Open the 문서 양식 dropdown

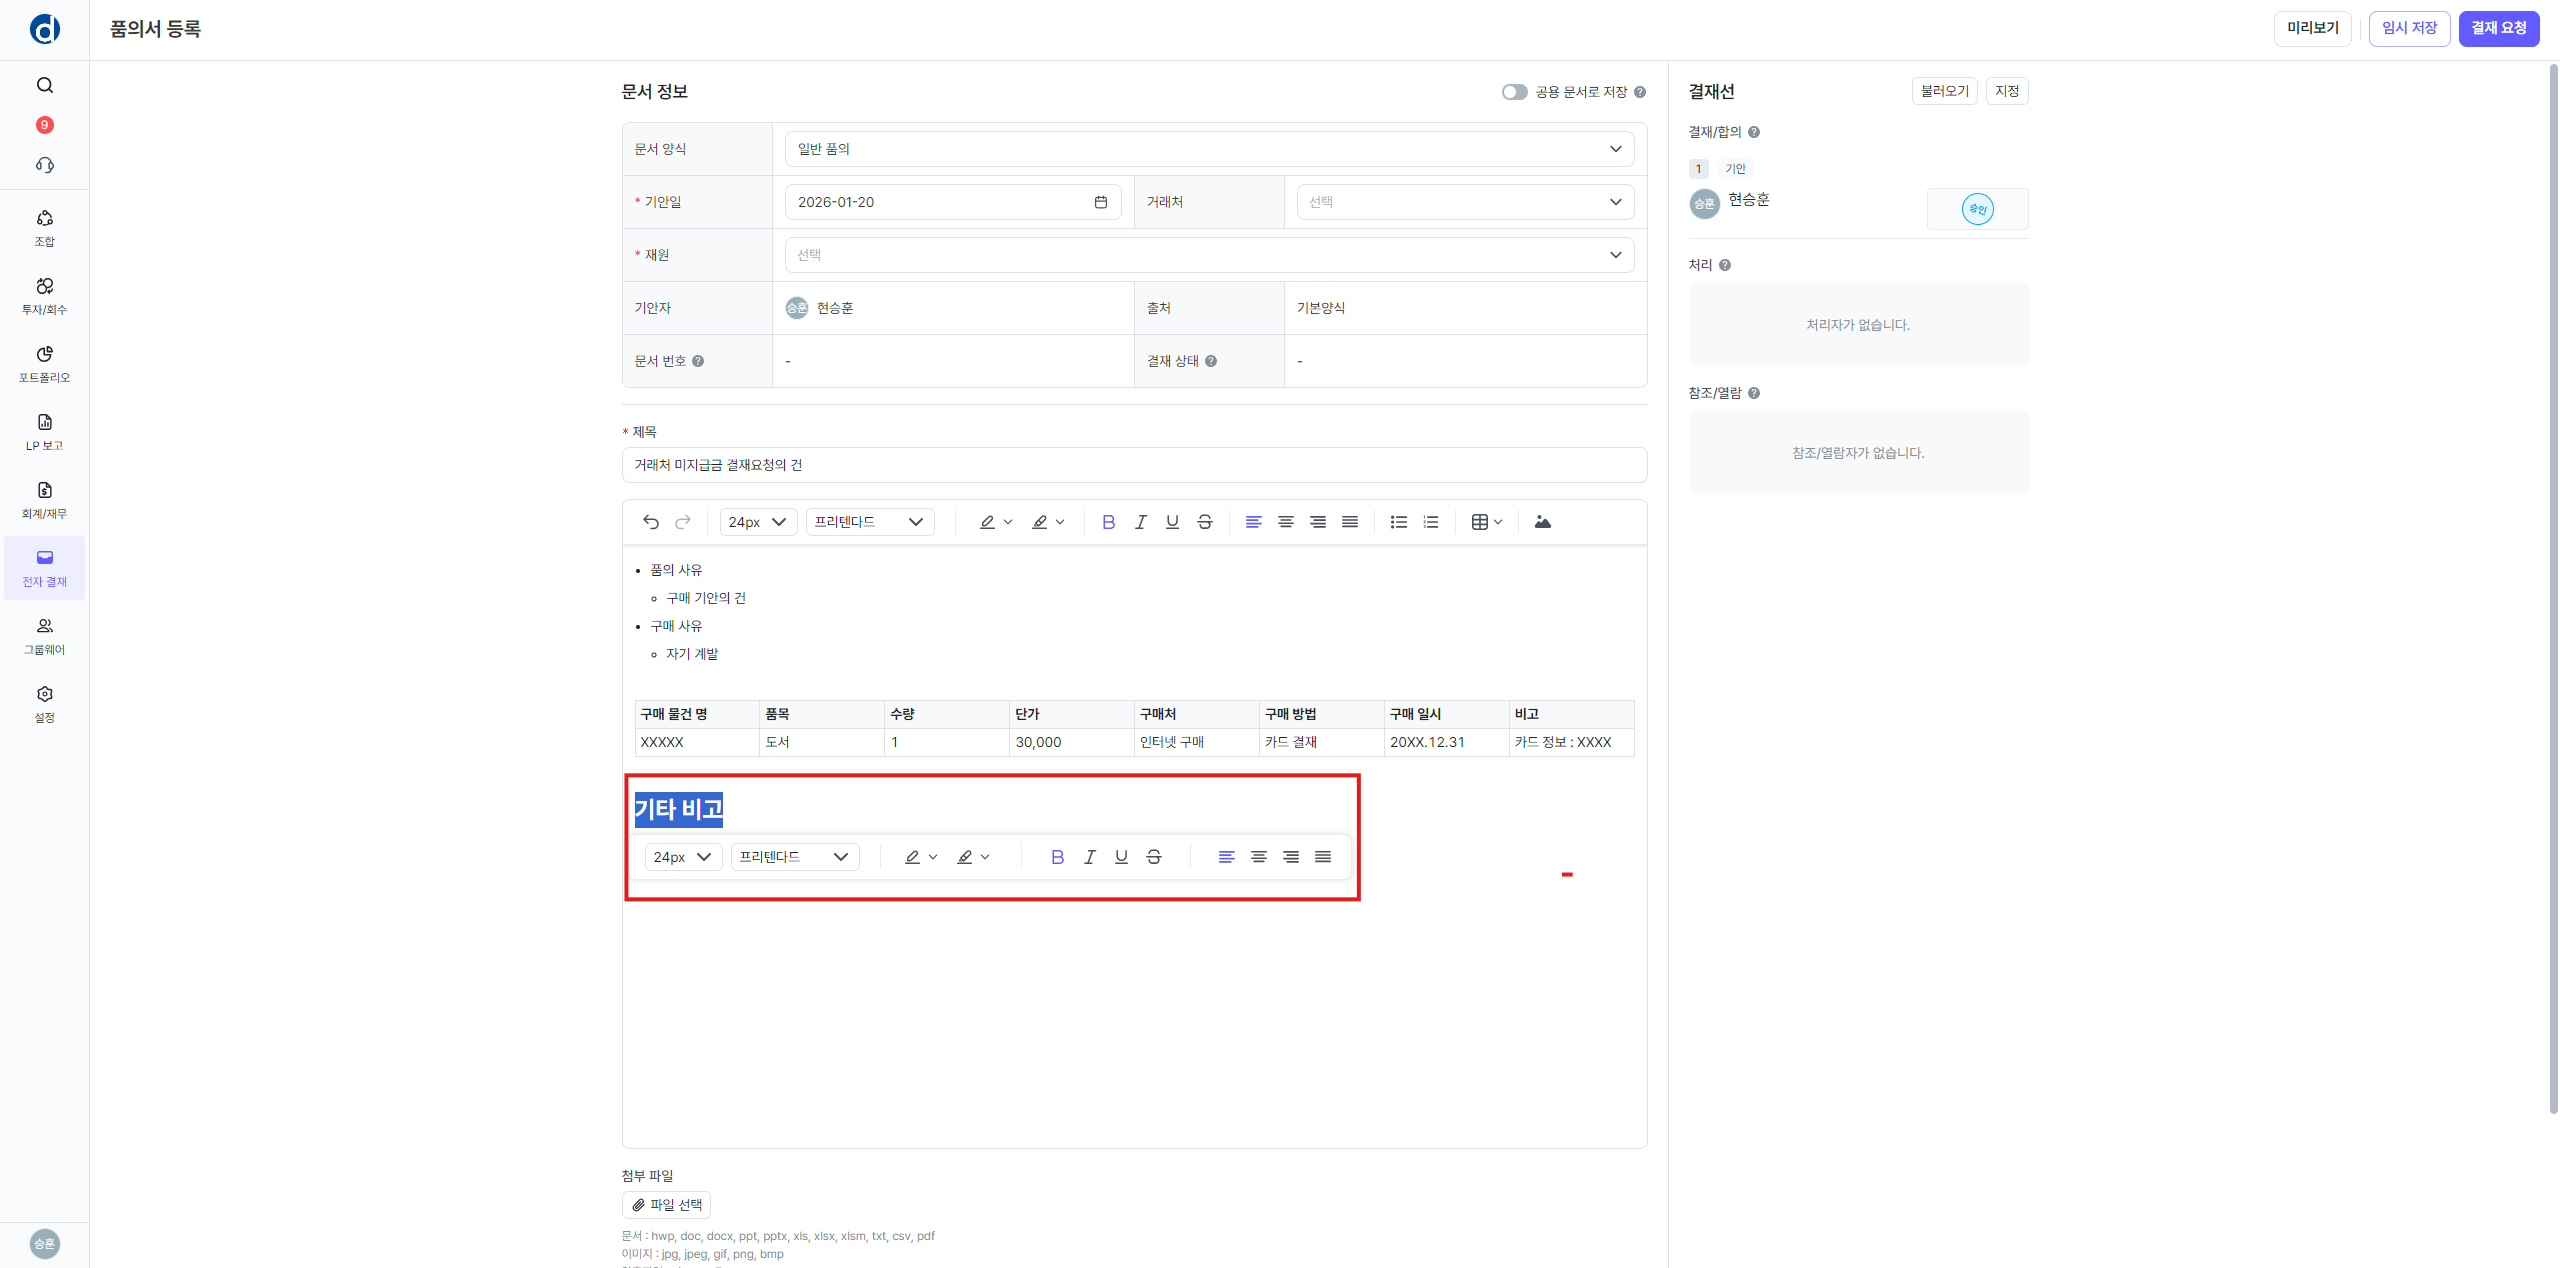[1208, 149]
